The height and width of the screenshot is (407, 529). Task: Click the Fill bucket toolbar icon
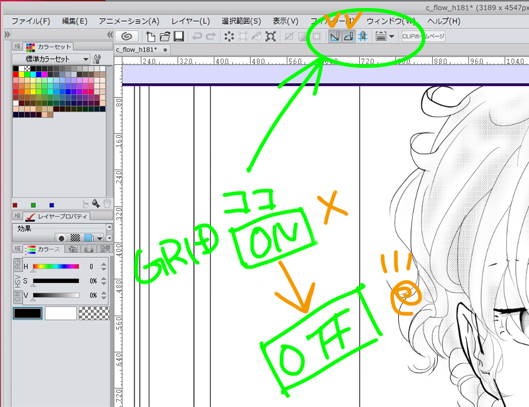(x=256, y=36)
